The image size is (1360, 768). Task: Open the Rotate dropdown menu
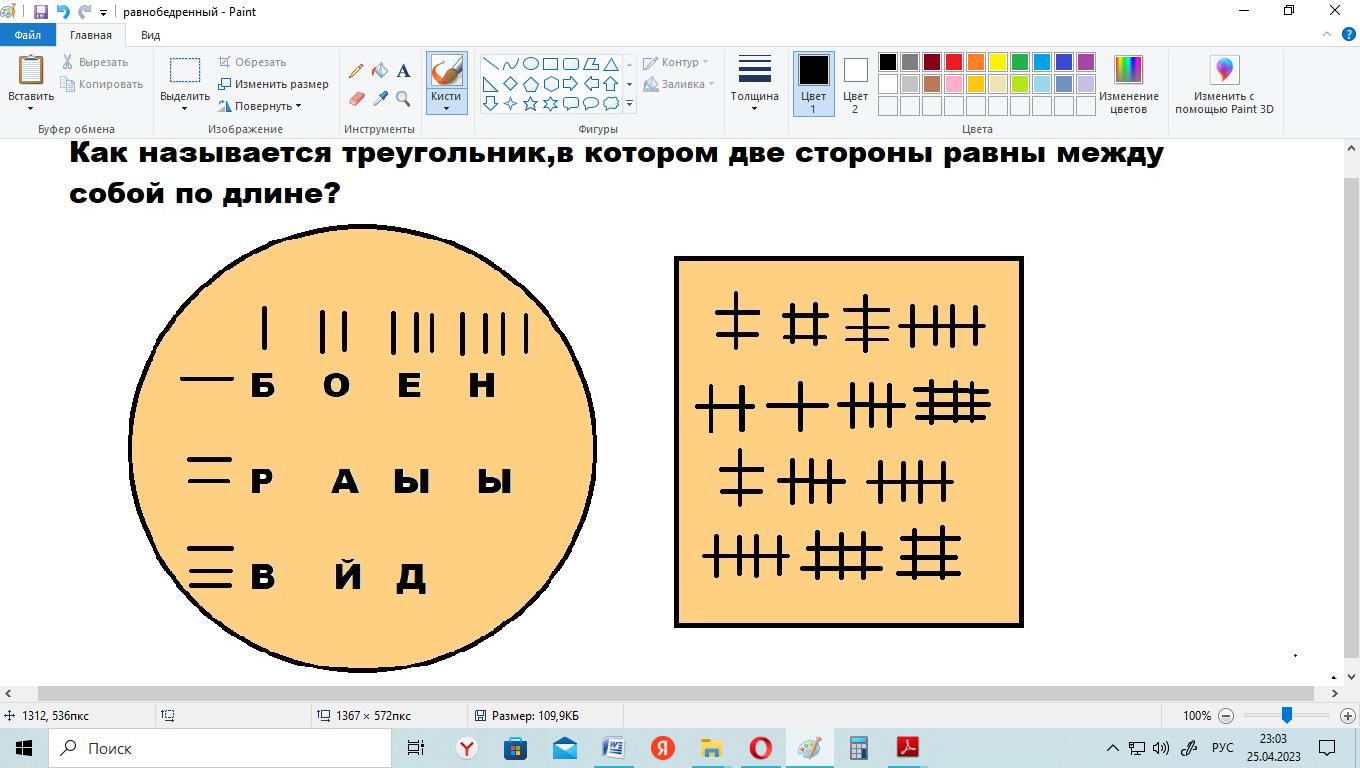click(264, 106)
